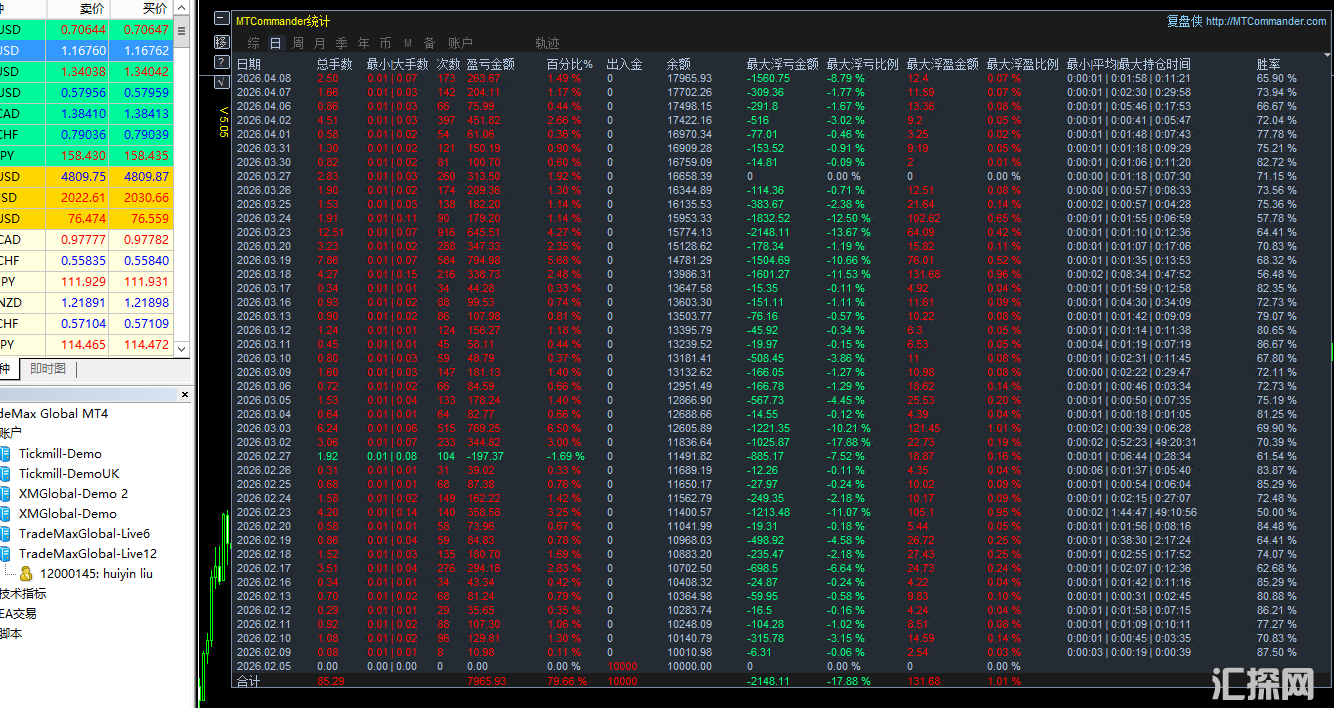Click the TradeMaxGlobal-Live6 server icon
The height and width of the screenshot is (708, 1334).
5,533
